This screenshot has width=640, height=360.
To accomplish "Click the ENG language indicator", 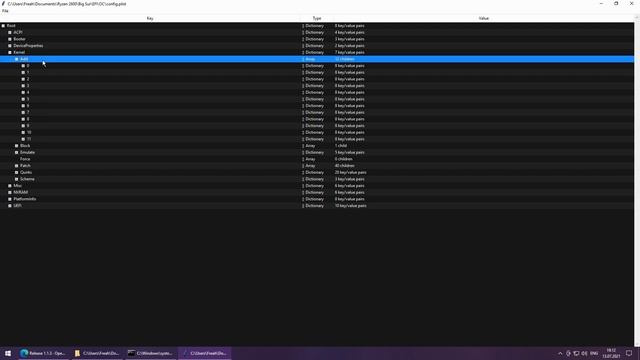I will 594,353.
